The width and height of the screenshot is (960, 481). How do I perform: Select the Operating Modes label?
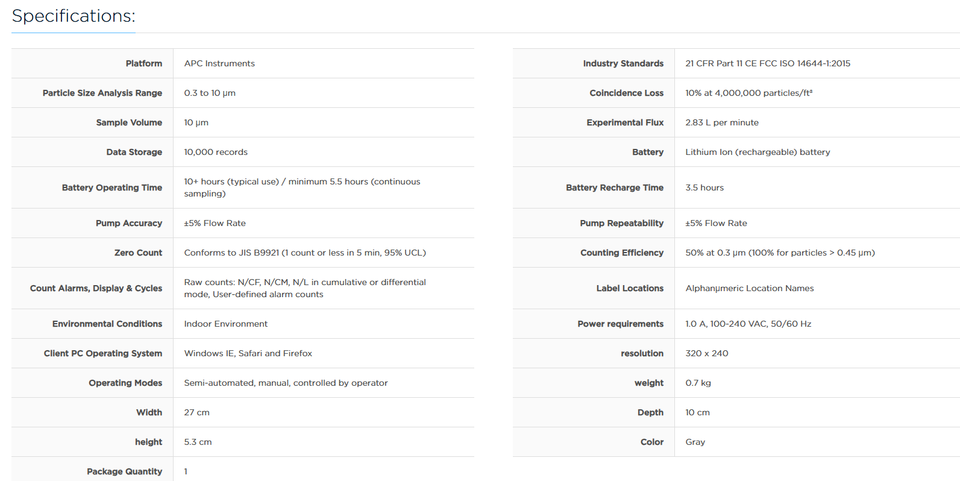[x=126, y=383]
